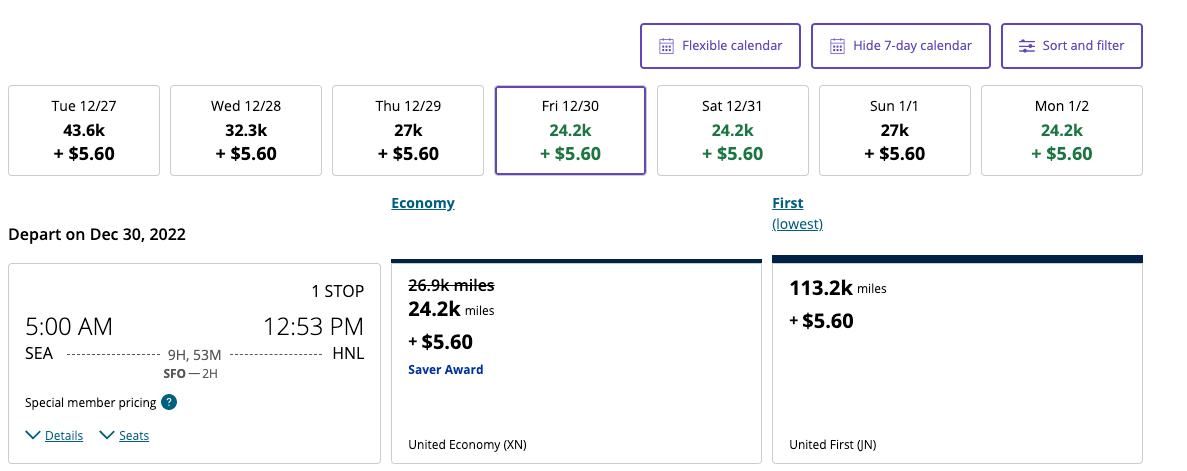
Task: Sort by the First column header
Action: [x=788, y=203]
